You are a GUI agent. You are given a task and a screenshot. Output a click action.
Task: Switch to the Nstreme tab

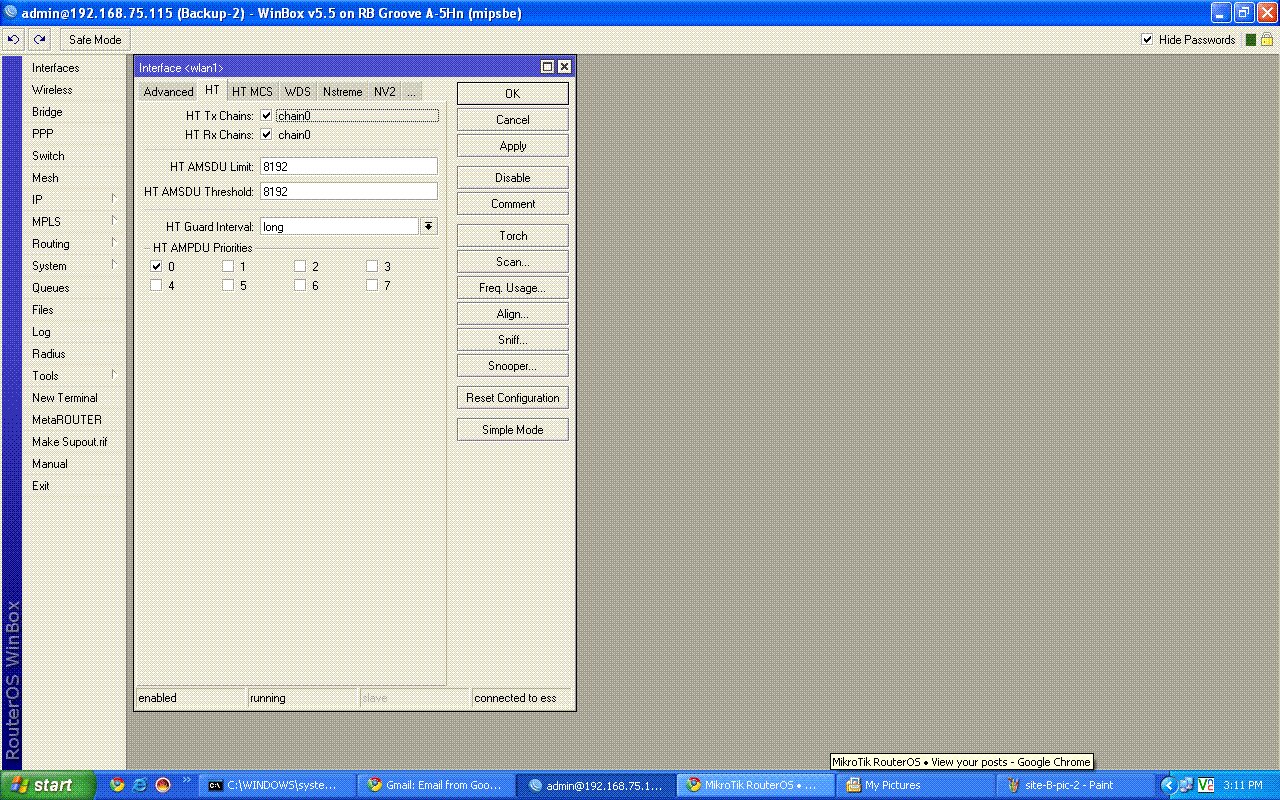(x=343, y=92)
